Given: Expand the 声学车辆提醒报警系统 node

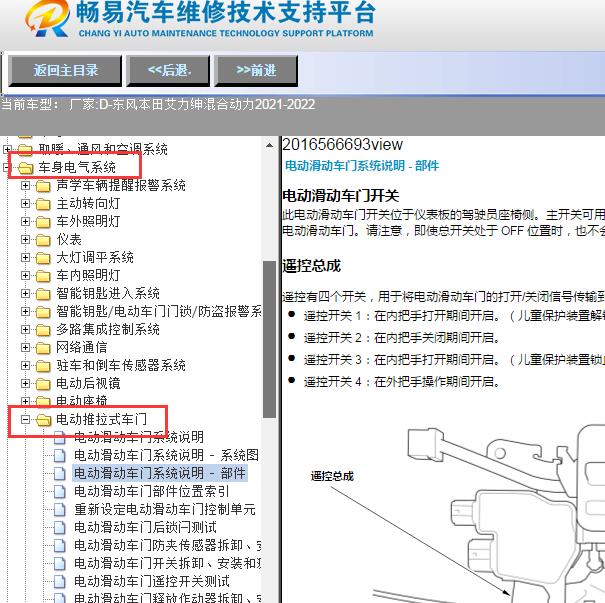Looking at the screenshot, I should coord(25,186).
